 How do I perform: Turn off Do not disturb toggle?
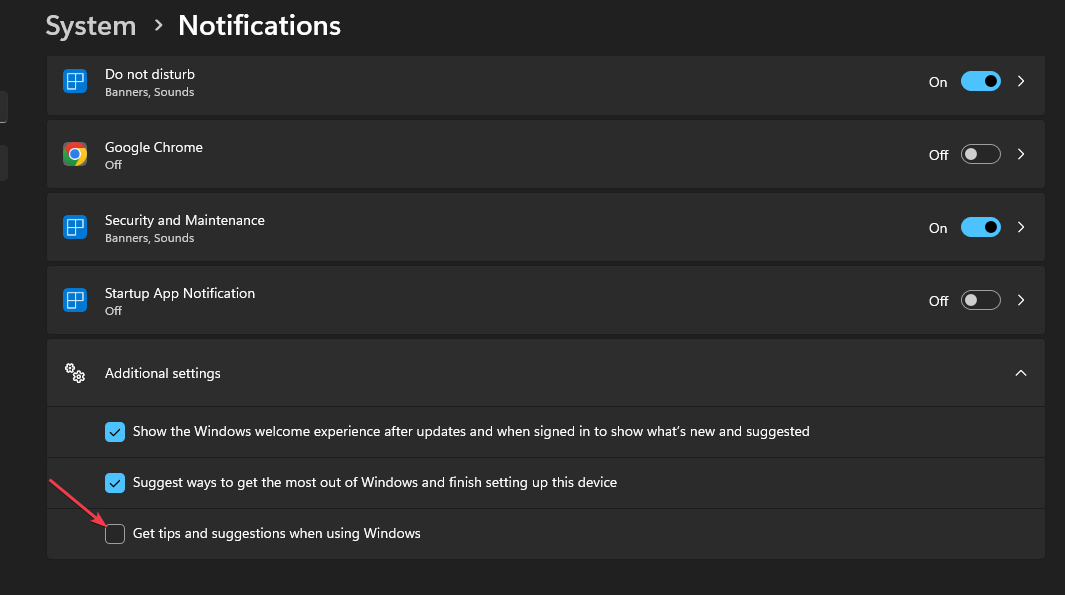tap(980, 81)
